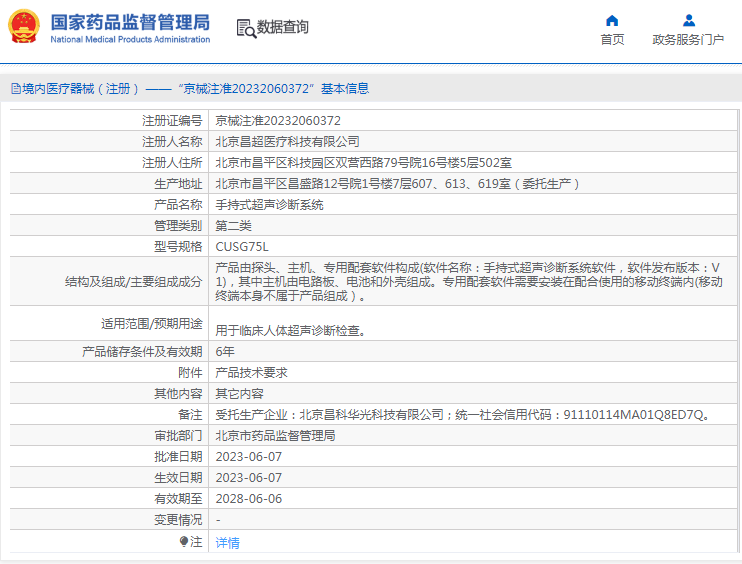Click the 注册证编号 label
742x564 pixels.
(x=172, y=121)
